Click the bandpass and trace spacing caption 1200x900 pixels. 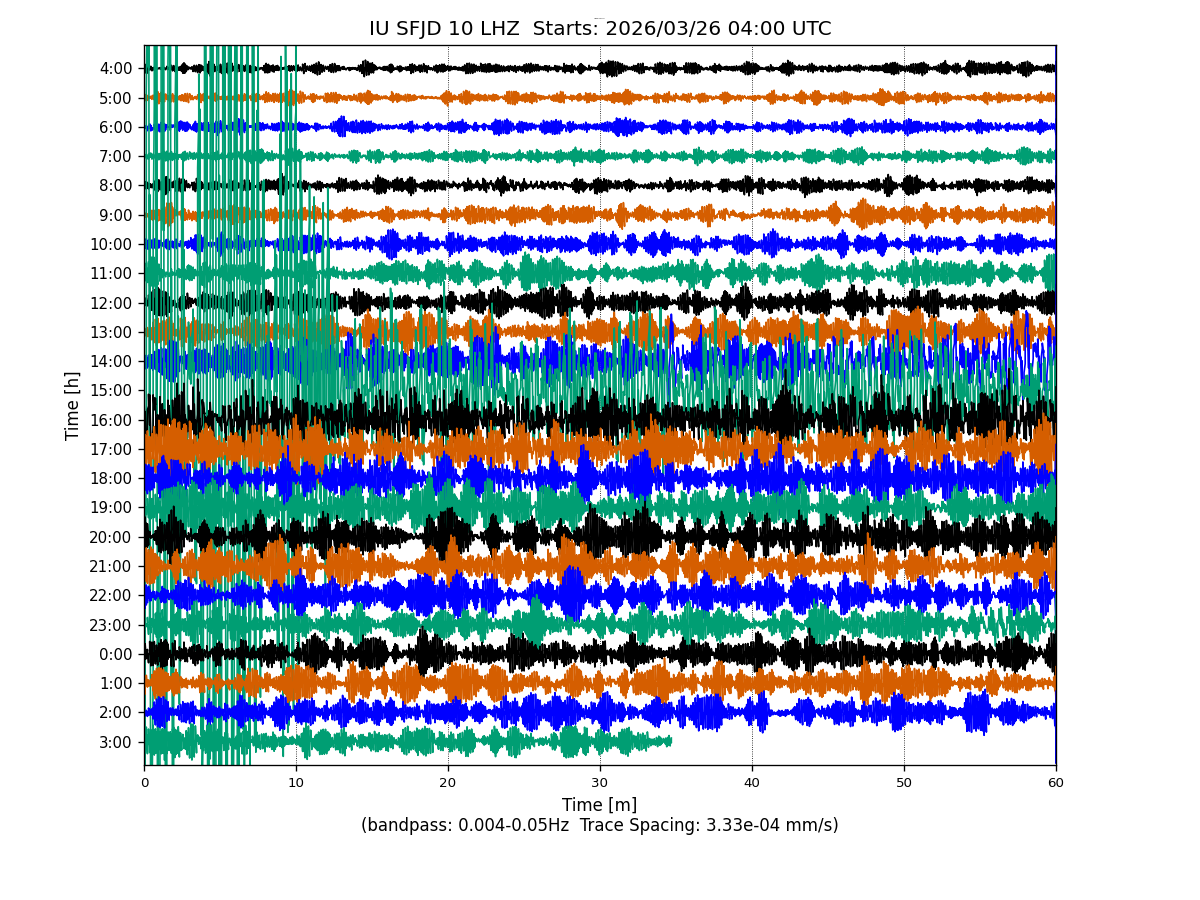[600, 826]
